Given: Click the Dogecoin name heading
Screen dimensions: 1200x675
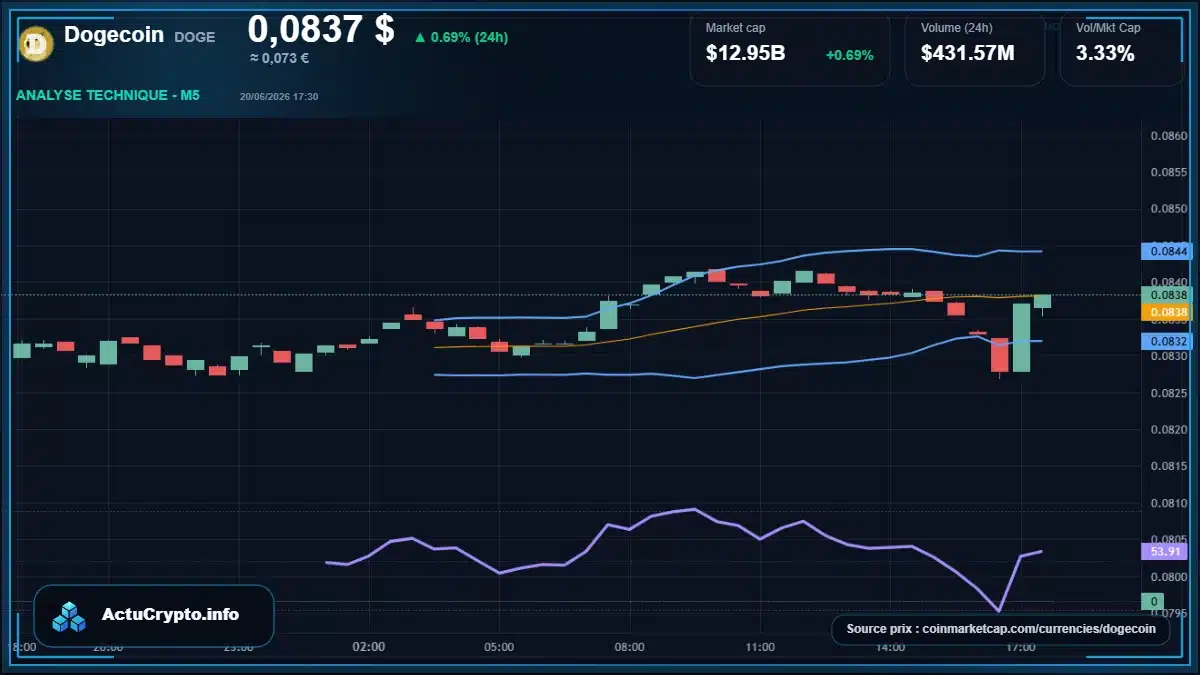Looking at the screenshot, I should click(114, 35).
